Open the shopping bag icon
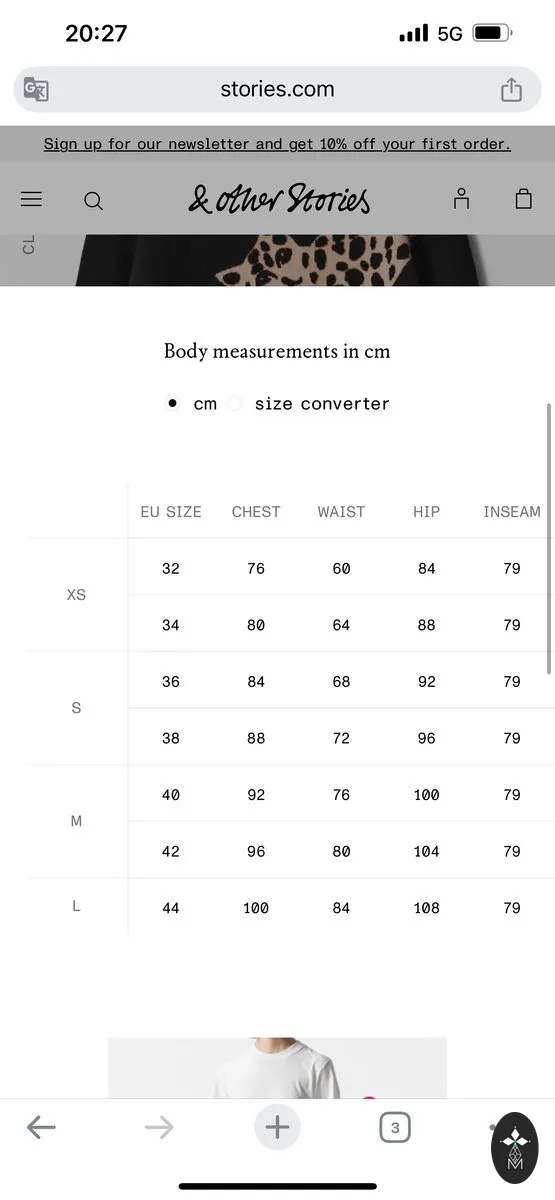Viewport: 555px width, 1200px height. (x=523, y=198)
